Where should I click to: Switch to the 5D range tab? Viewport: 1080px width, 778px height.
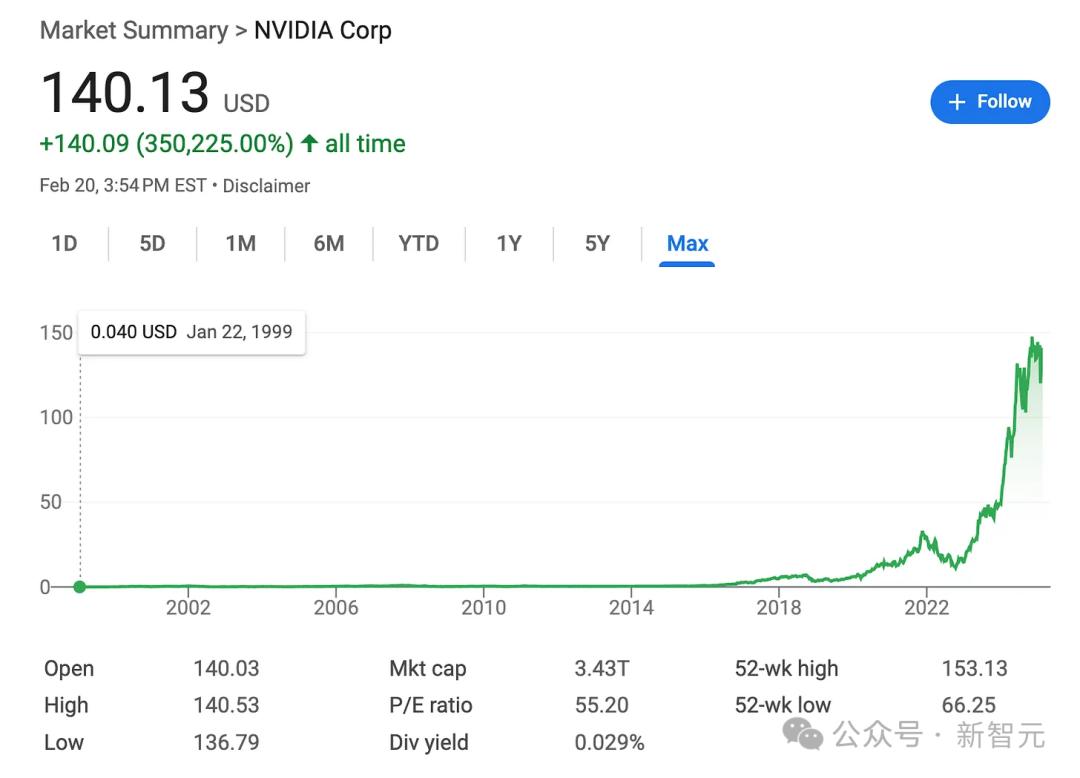point(152,243)
